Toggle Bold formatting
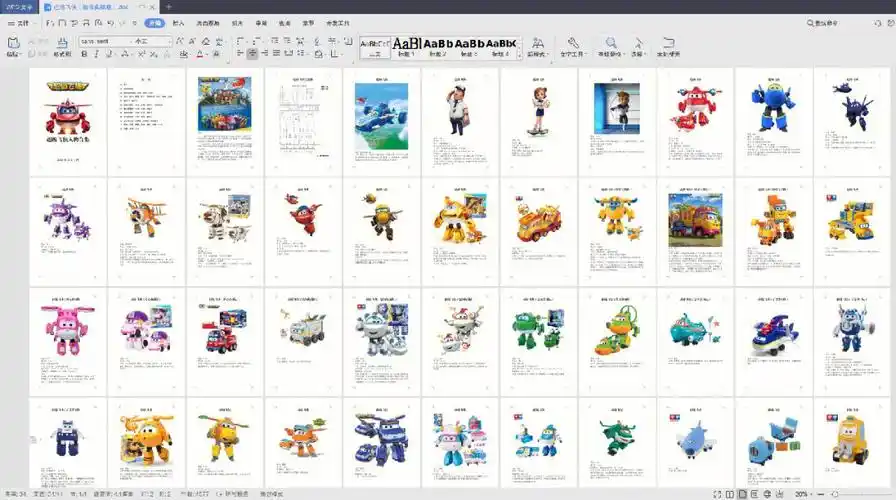The width and height of the screenshot is (896, 500). [x=83, y=54]
